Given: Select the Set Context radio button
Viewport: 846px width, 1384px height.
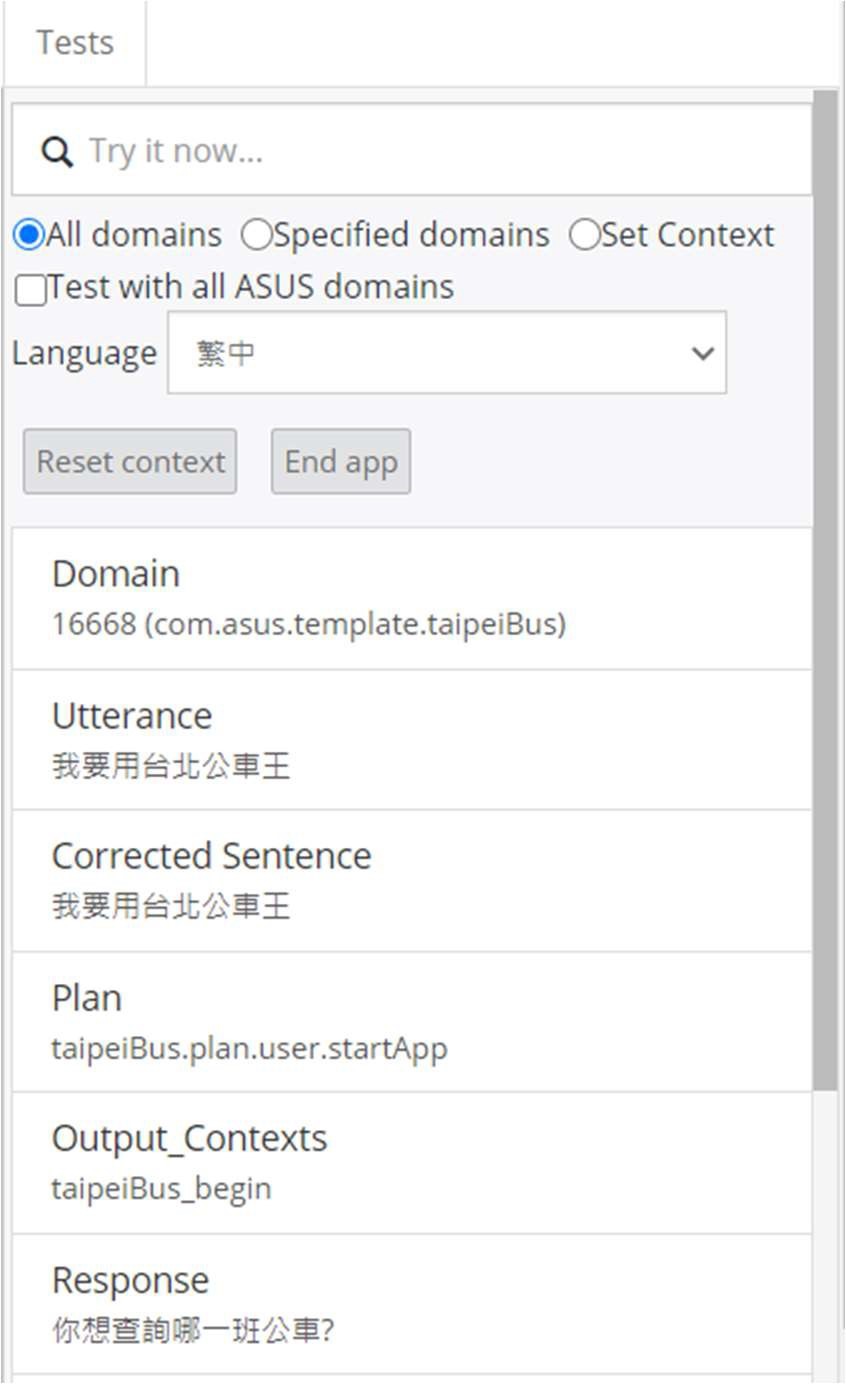Looking at the screenshot, I should click(x=583, y=235).
